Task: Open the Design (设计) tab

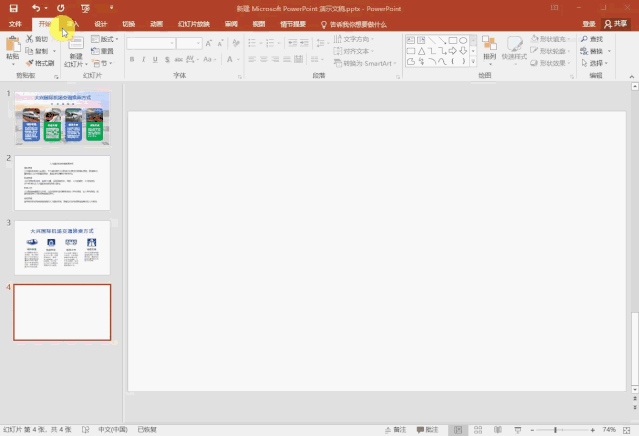Action: 101,24
